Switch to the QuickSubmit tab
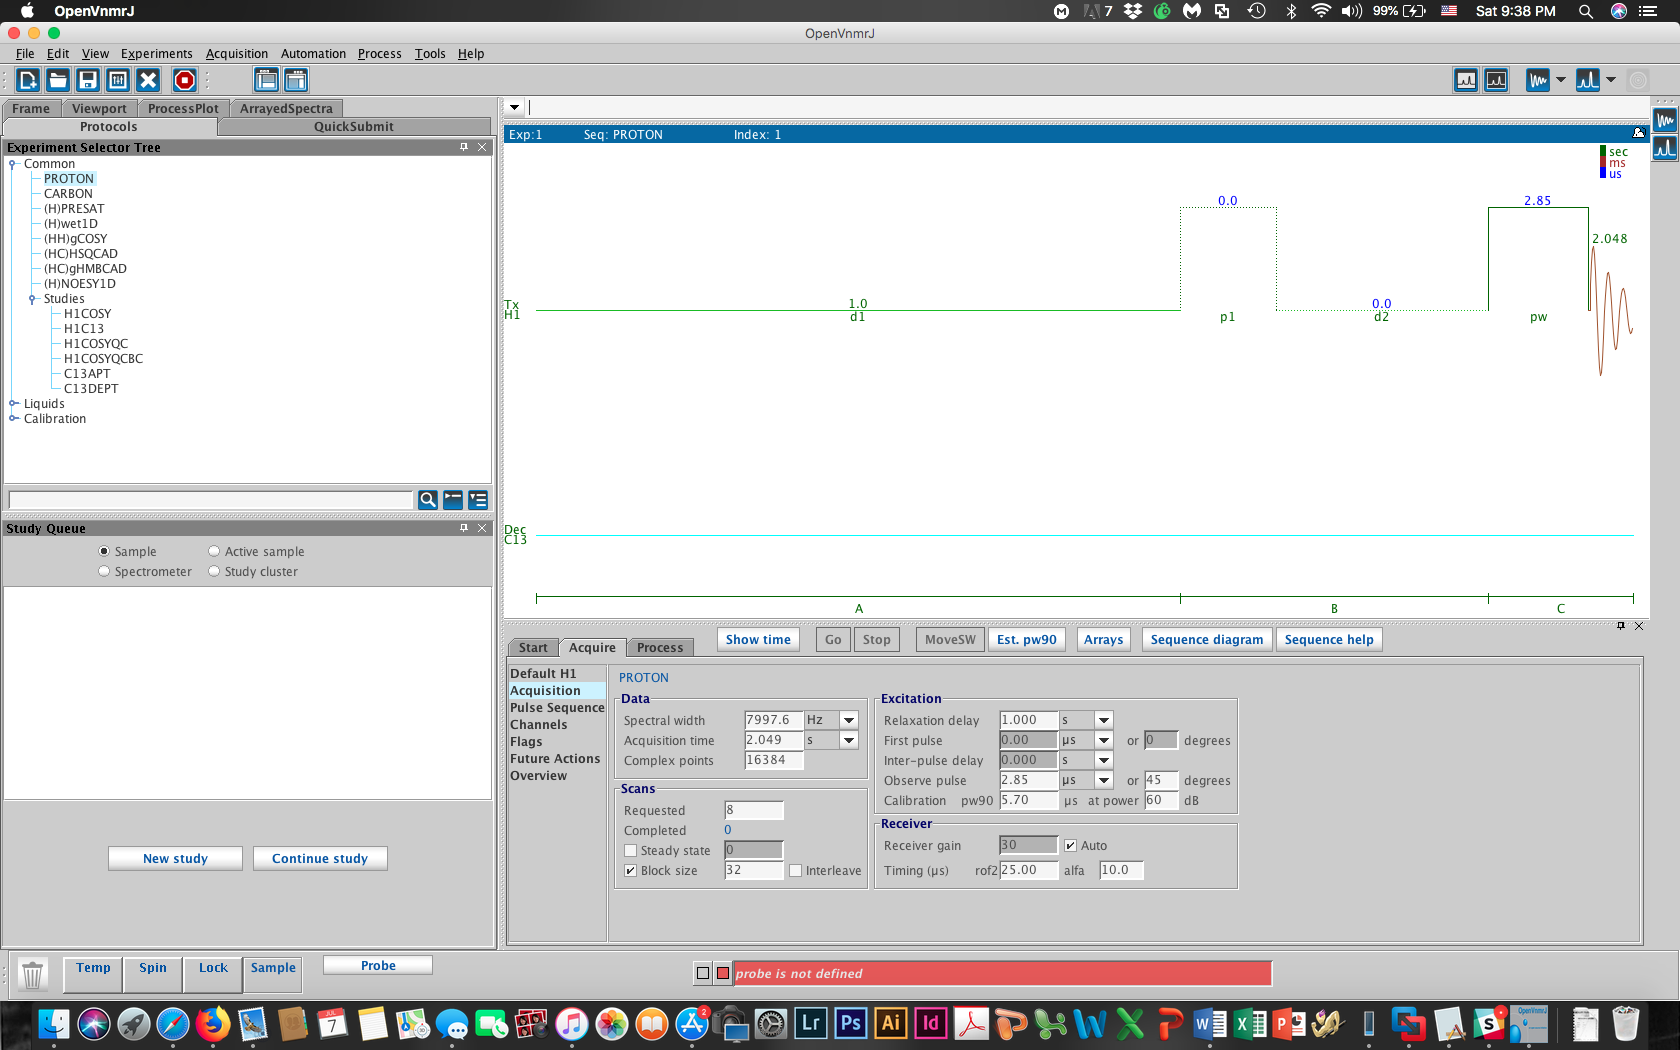 [x=354, y=127]
